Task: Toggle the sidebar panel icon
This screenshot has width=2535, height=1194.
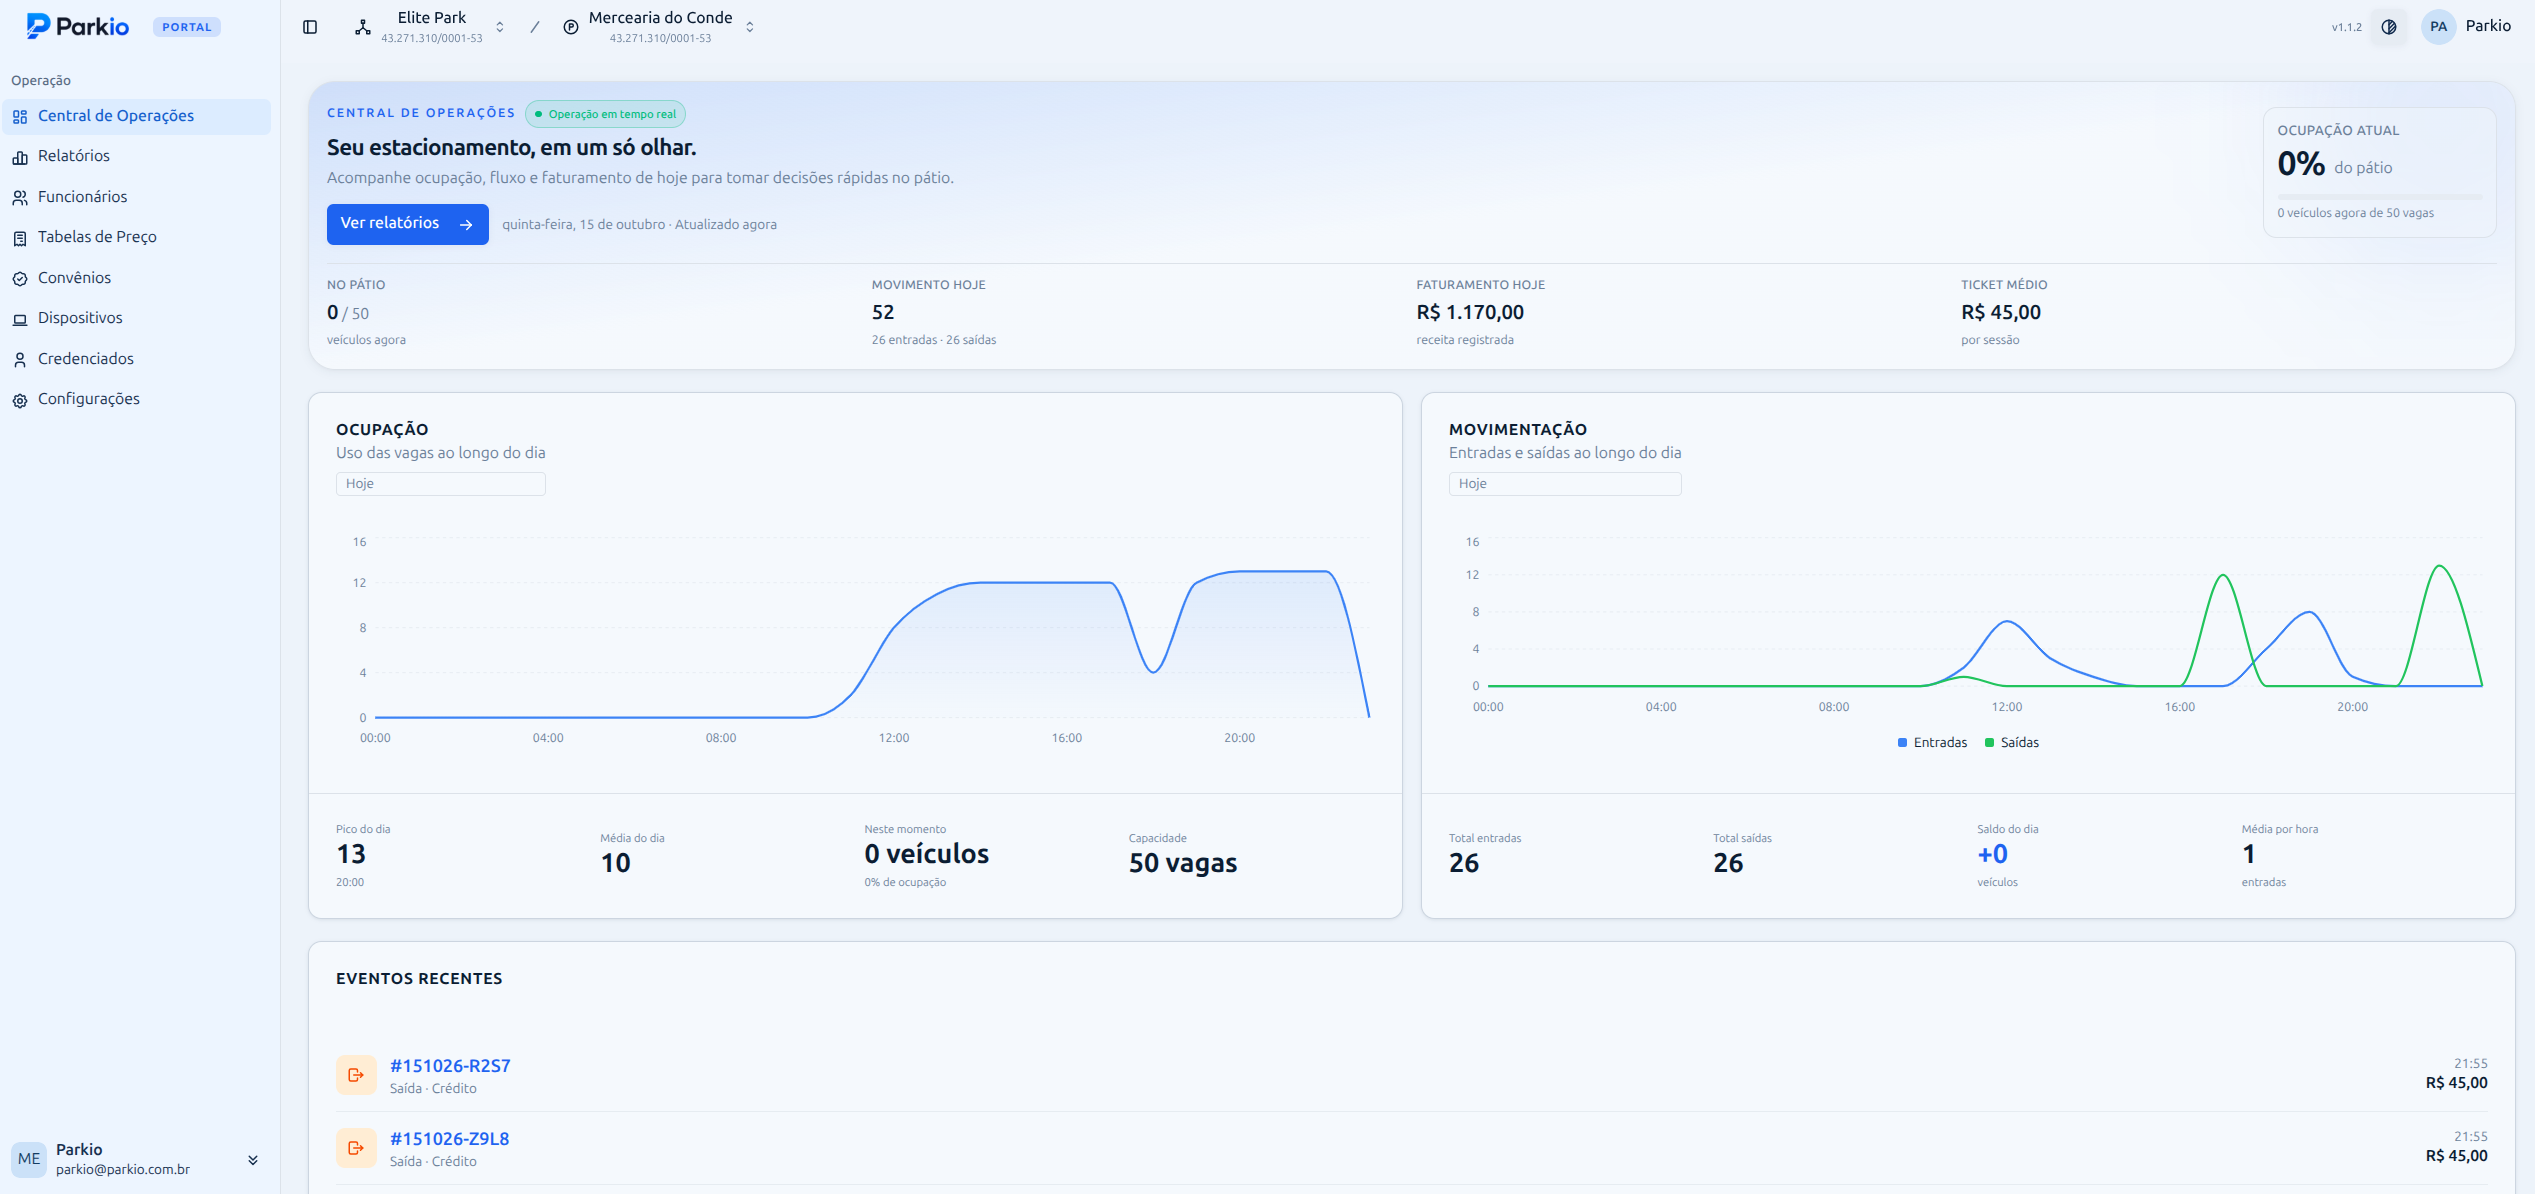Action: [310, 27]
